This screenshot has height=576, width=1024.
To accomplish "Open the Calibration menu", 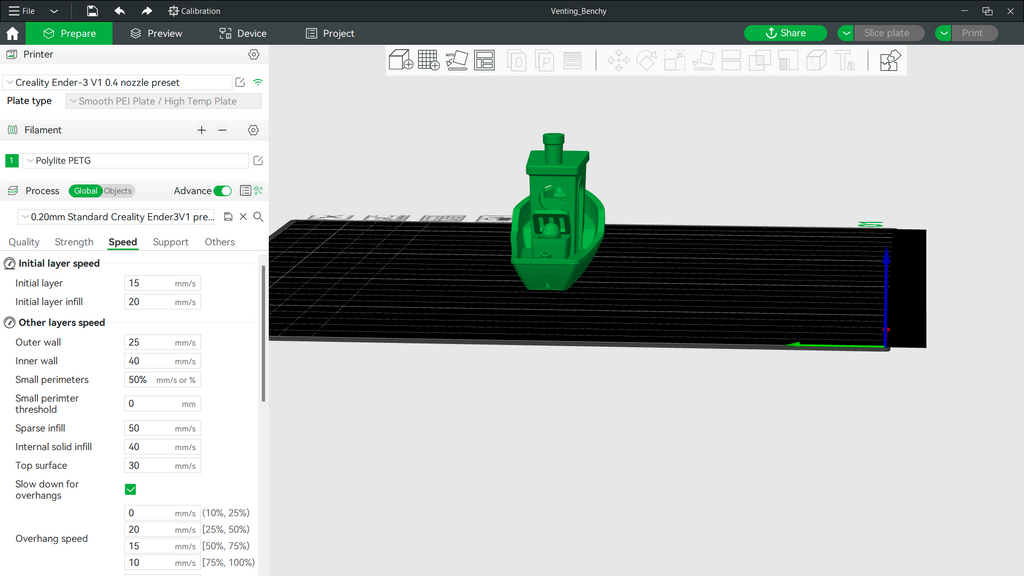I will (194, 11).
